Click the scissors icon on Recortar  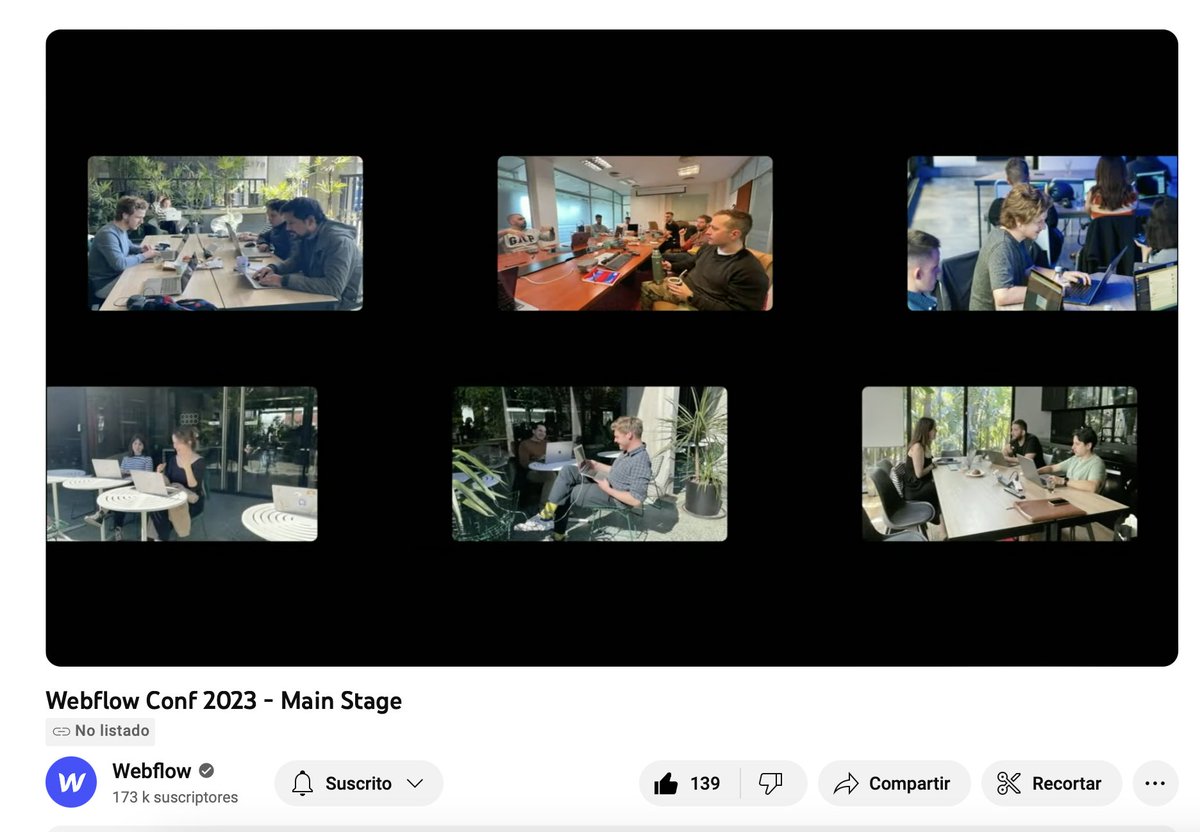tap(1009, 784)
